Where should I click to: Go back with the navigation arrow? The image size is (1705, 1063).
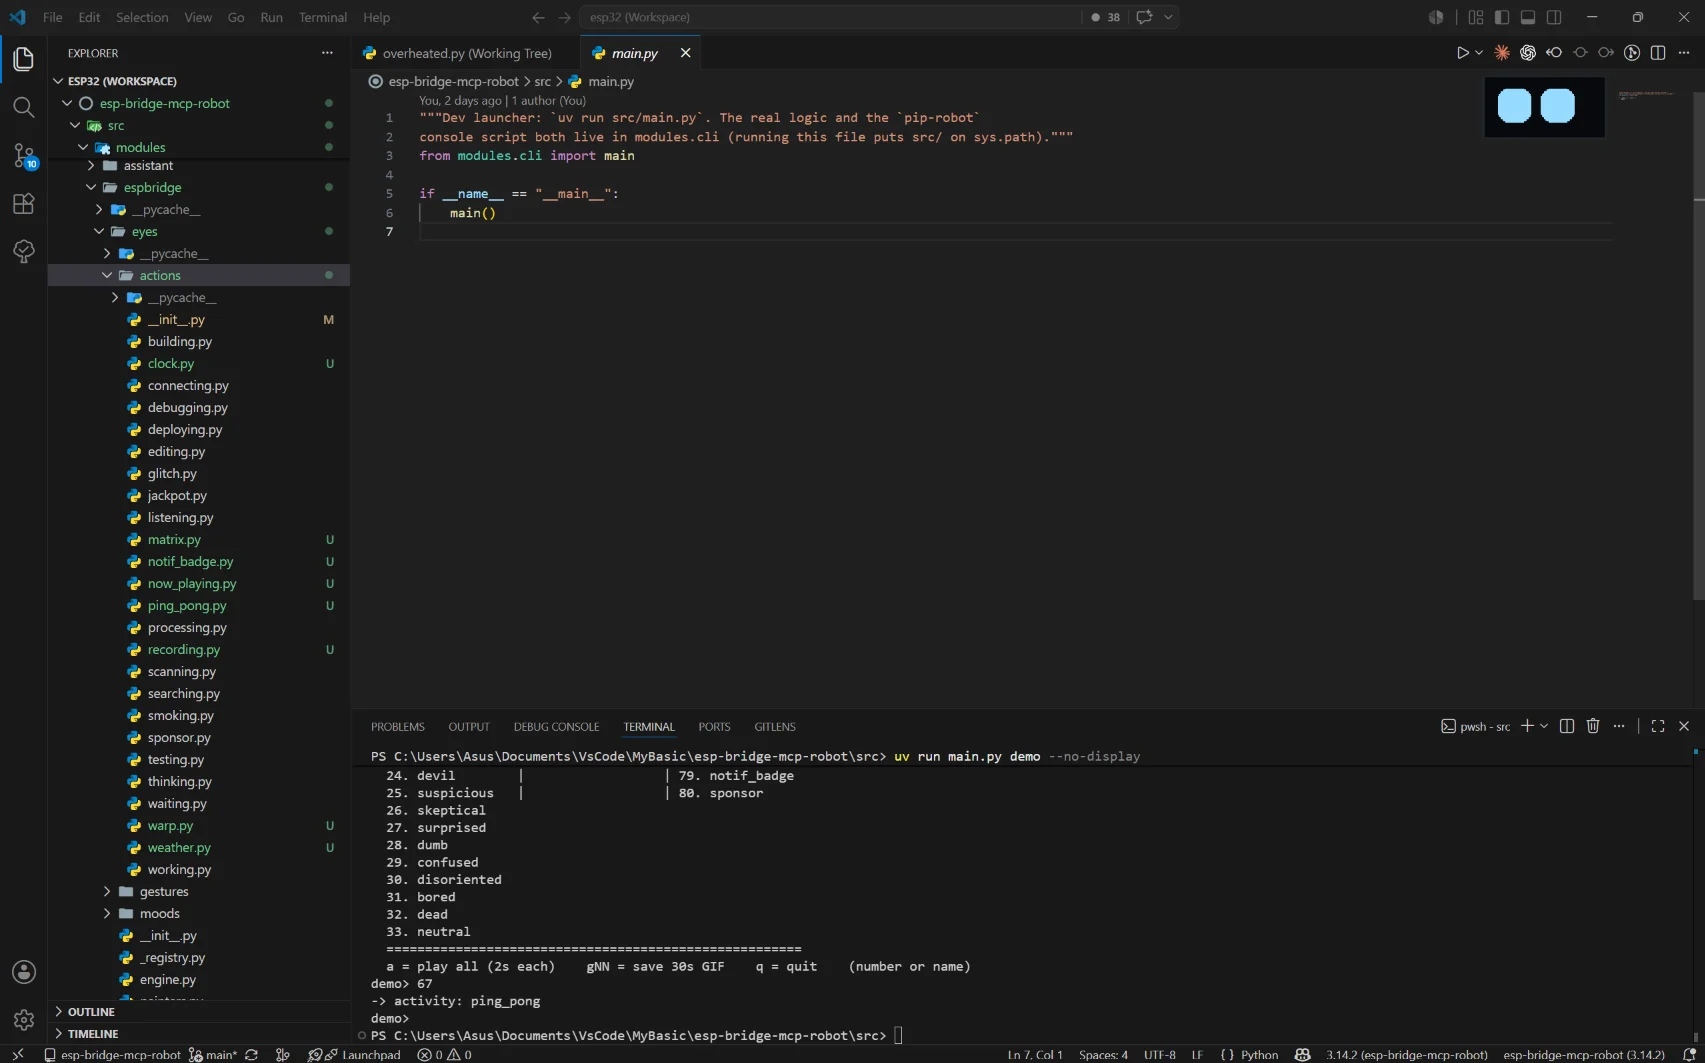coord(538,17)
